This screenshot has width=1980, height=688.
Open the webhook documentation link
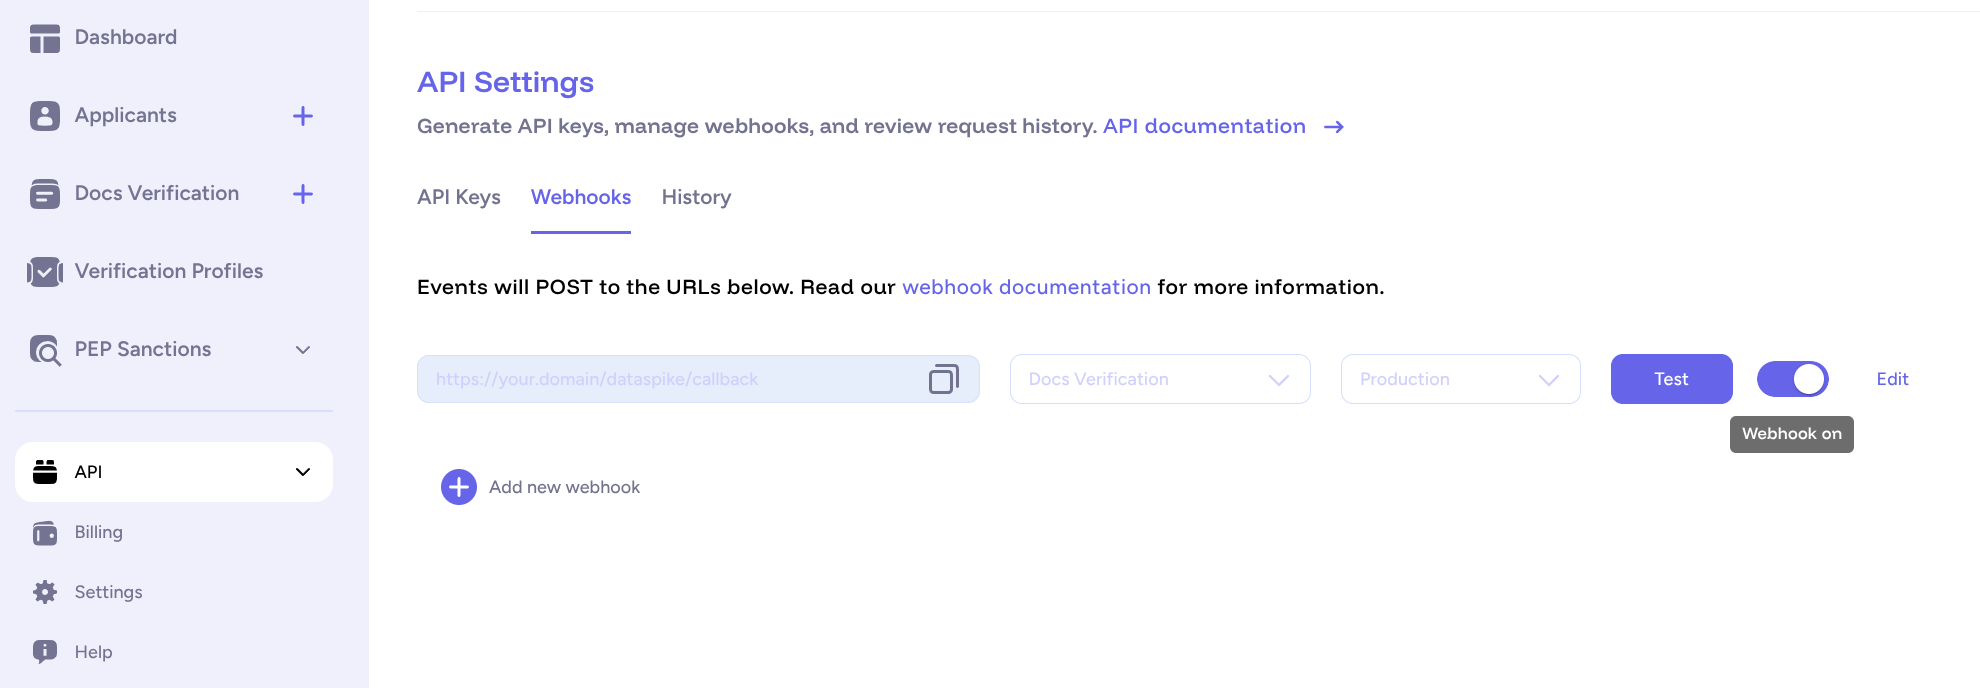coord(1027,287)
